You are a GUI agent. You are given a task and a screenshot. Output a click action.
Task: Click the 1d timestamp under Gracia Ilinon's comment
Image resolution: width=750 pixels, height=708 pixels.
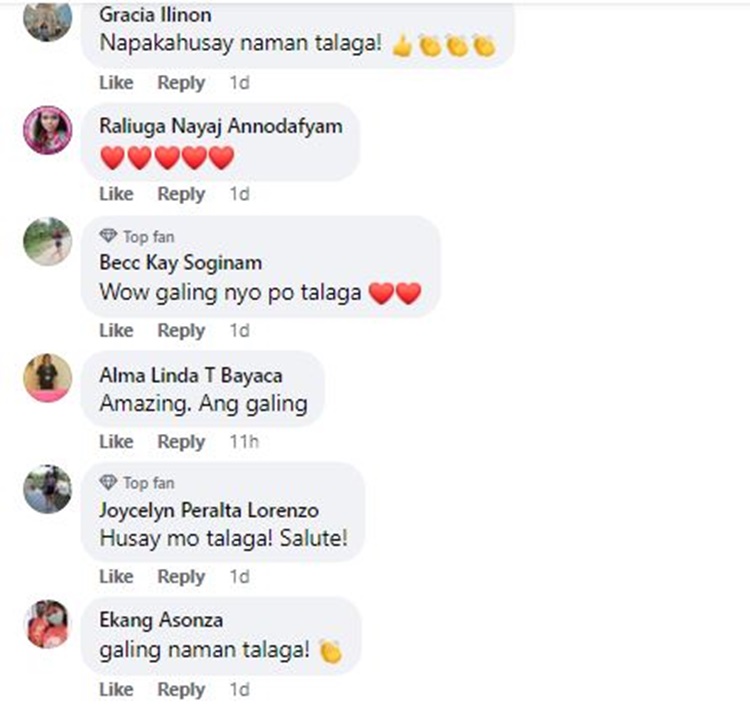tap(240, 83)
